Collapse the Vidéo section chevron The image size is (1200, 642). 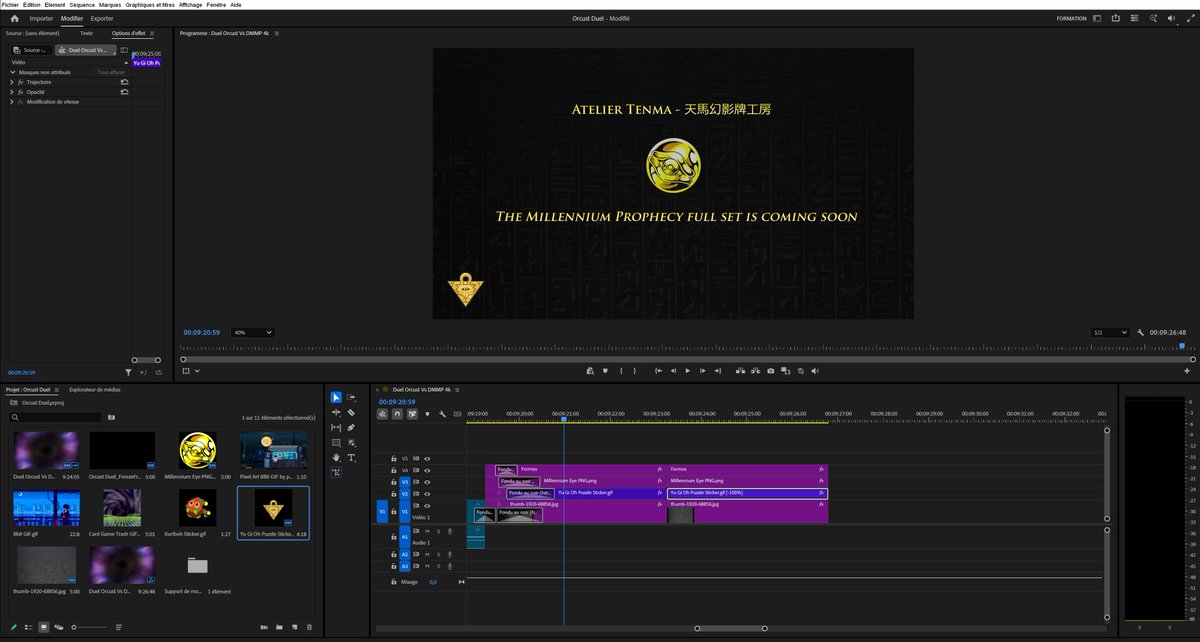point(125,62)
